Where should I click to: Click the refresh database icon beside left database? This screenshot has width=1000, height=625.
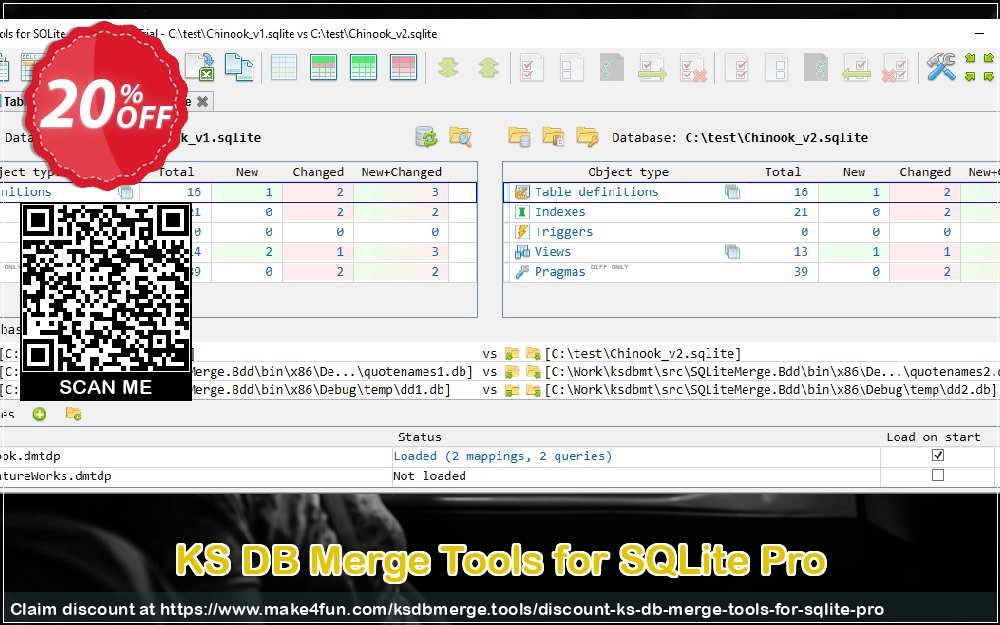(426, 137)
